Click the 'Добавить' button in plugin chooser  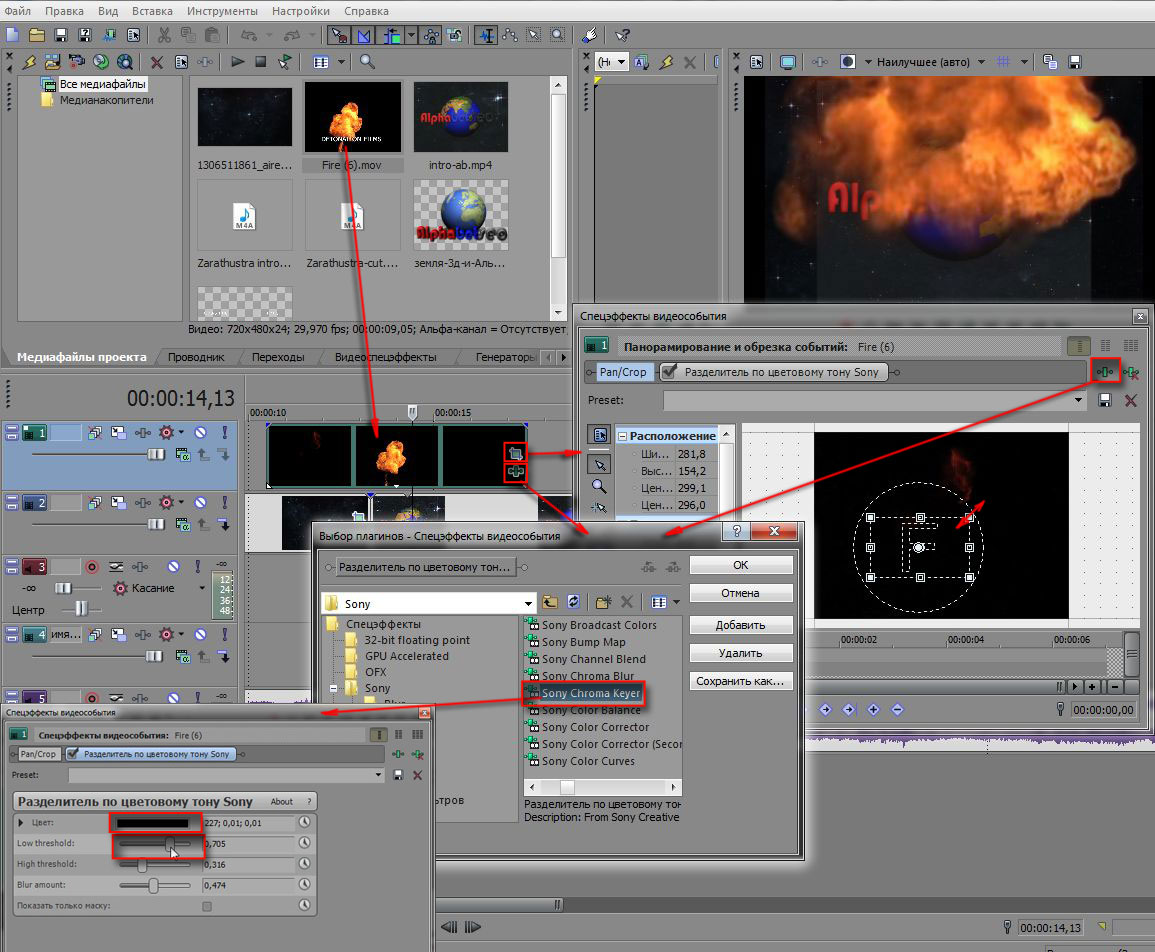pyautogui.click(x=740, y=625)
